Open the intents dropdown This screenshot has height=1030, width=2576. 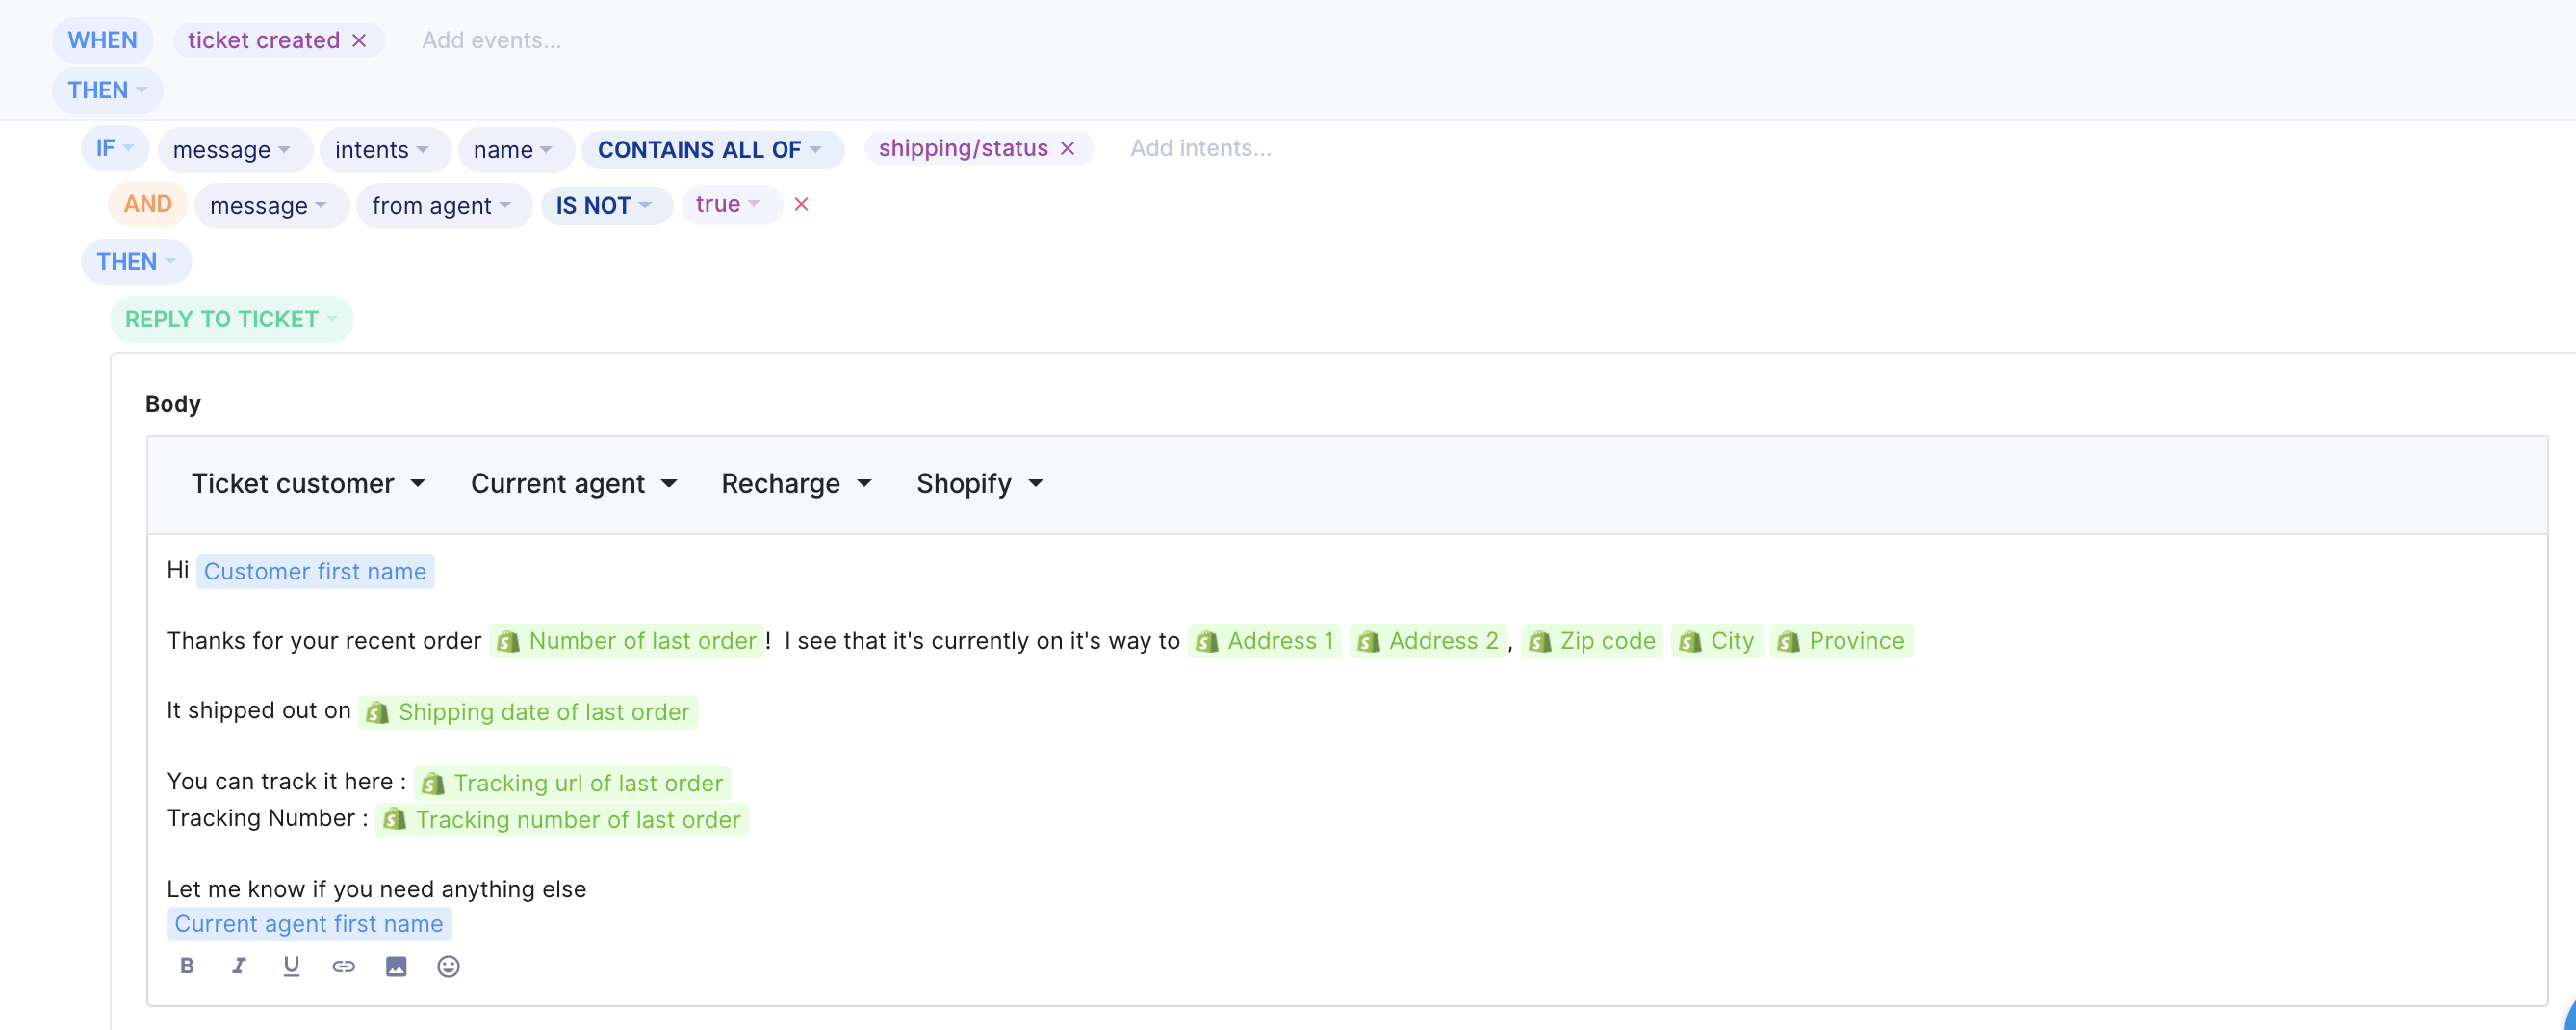pos(384,149)
